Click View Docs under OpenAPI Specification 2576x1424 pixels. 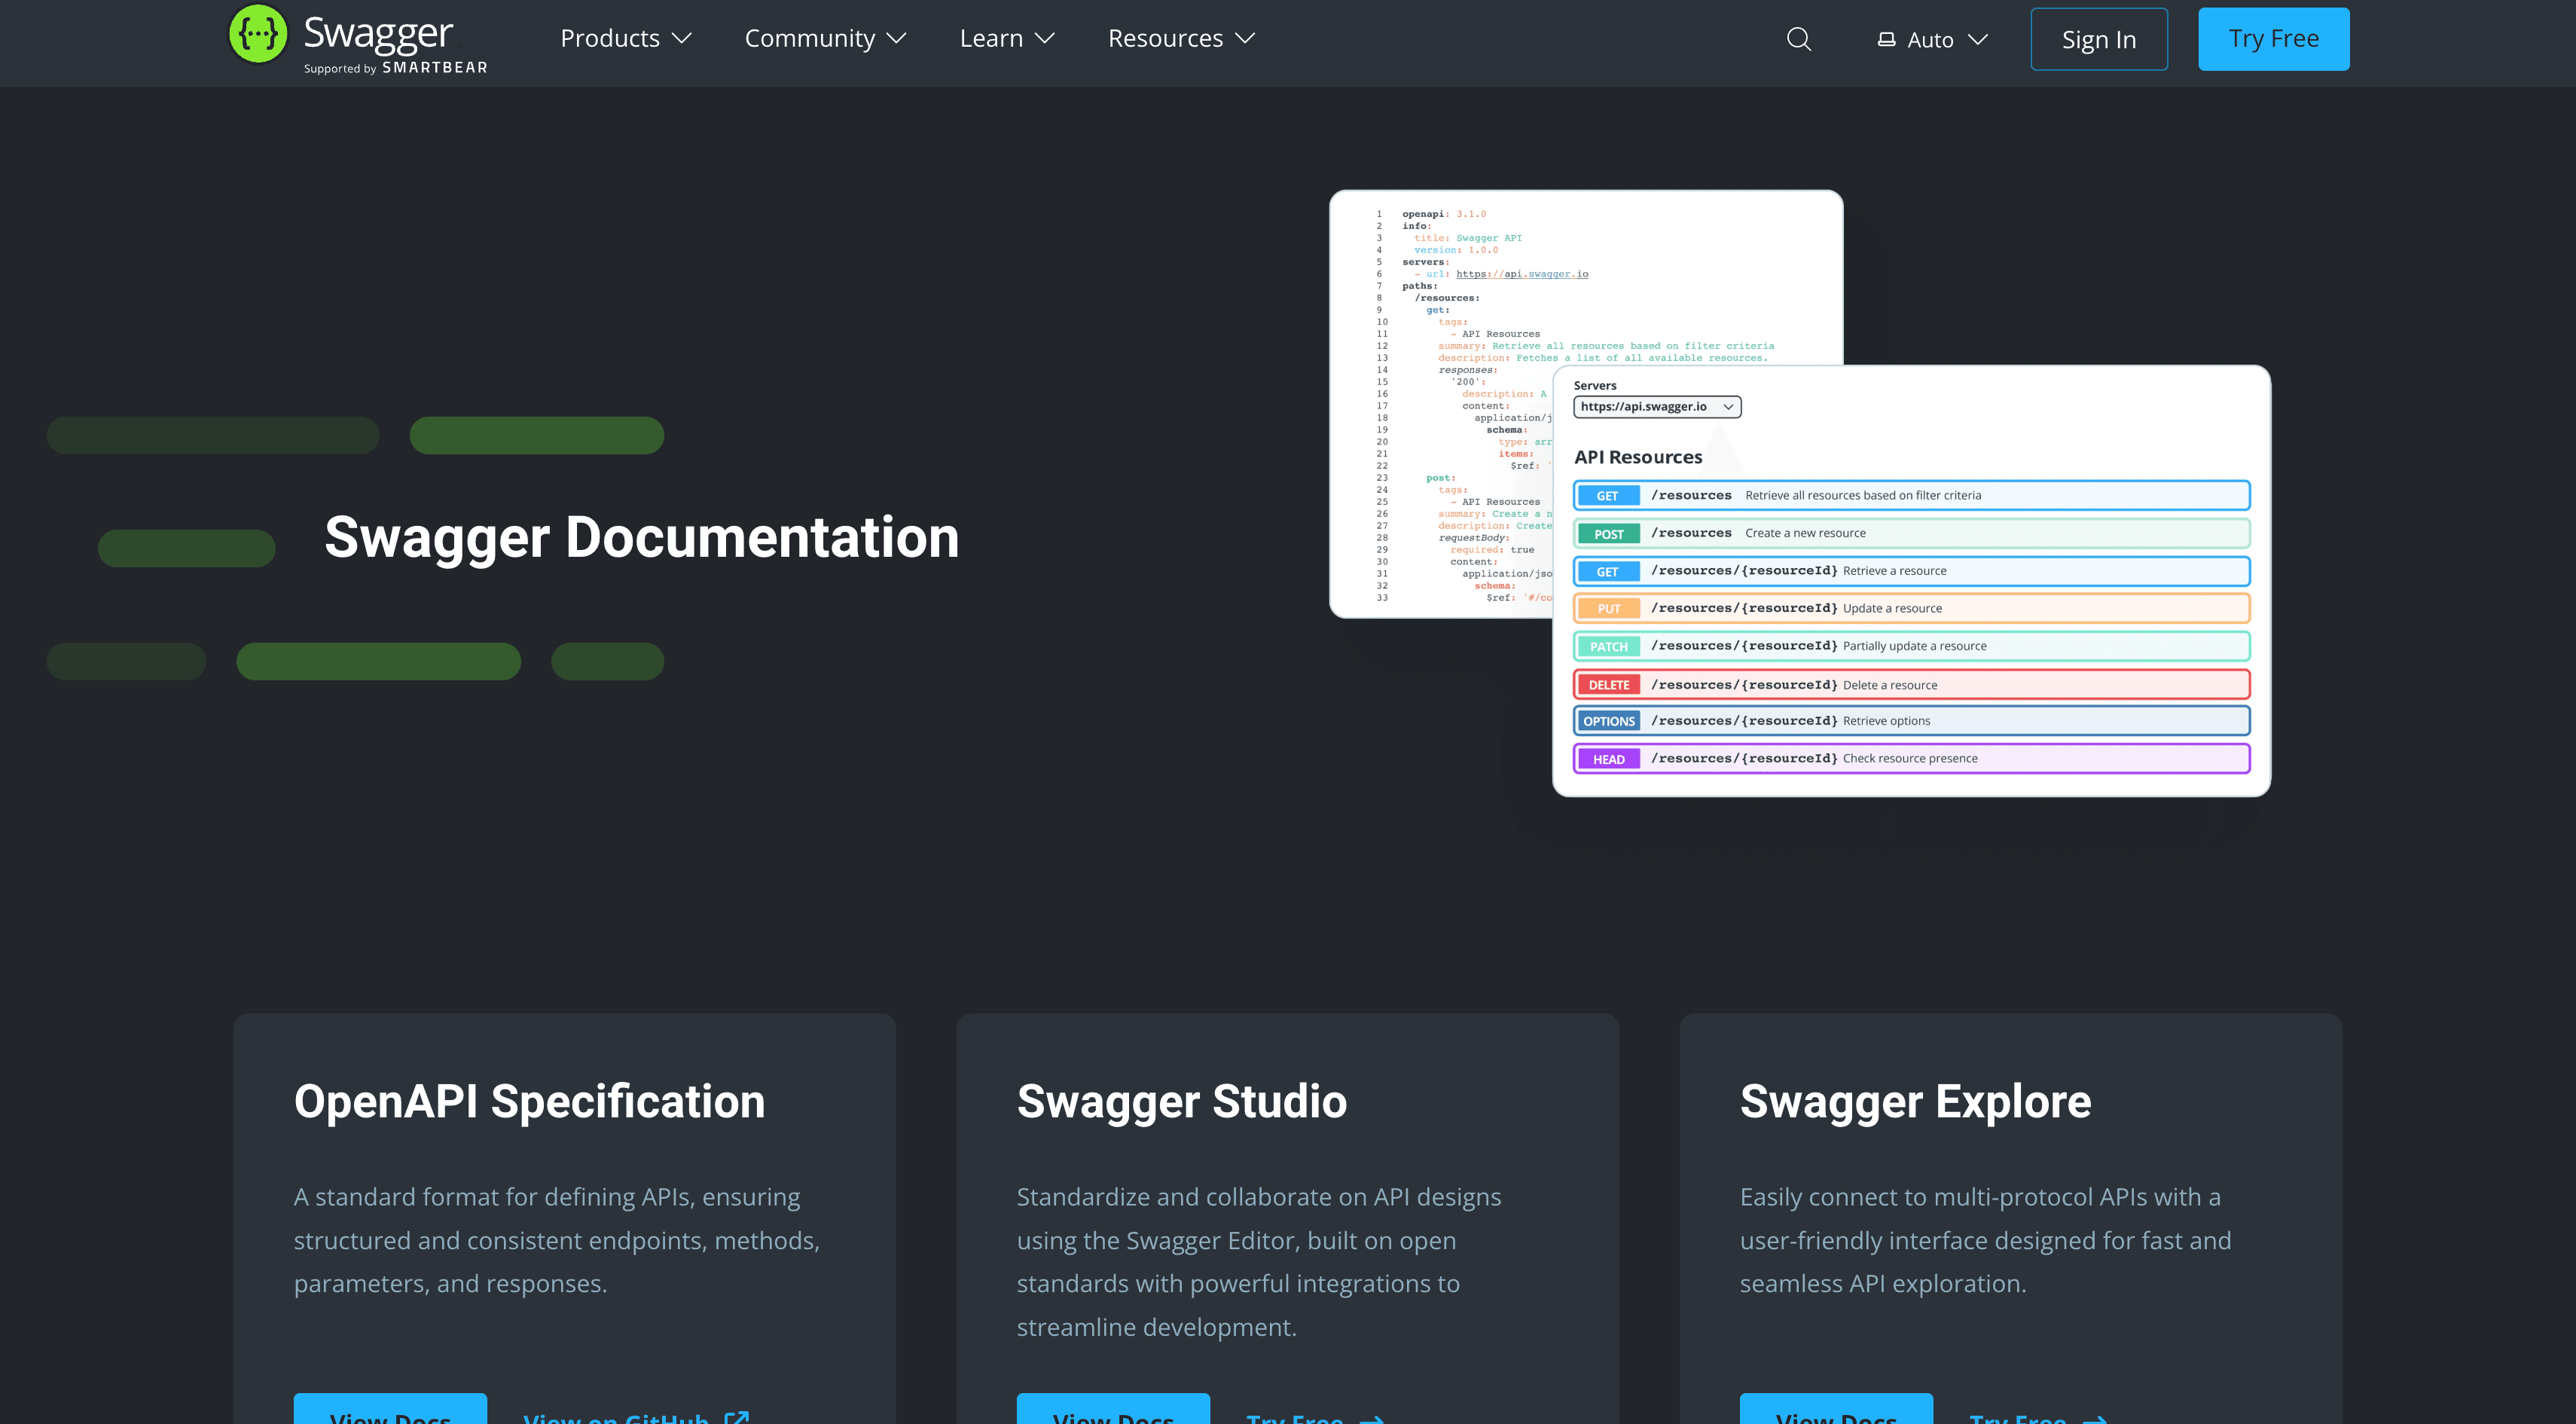390,1409
